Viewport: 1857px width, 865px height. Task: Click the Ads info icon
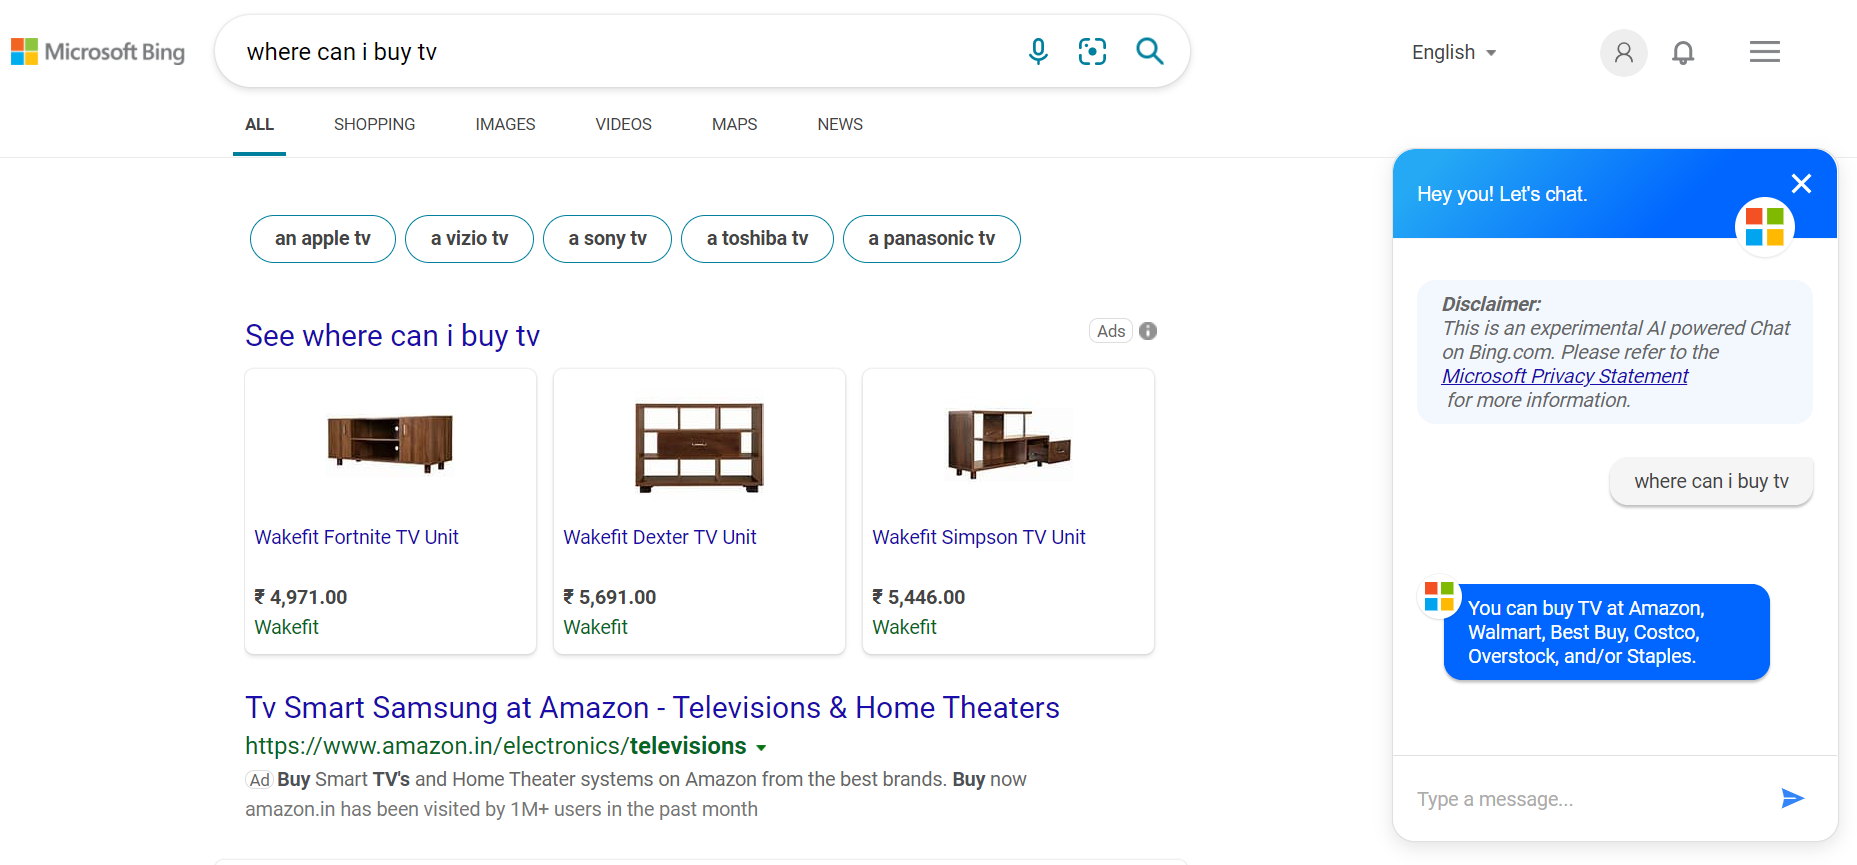pyautogui.click(x=1148, y=331)
